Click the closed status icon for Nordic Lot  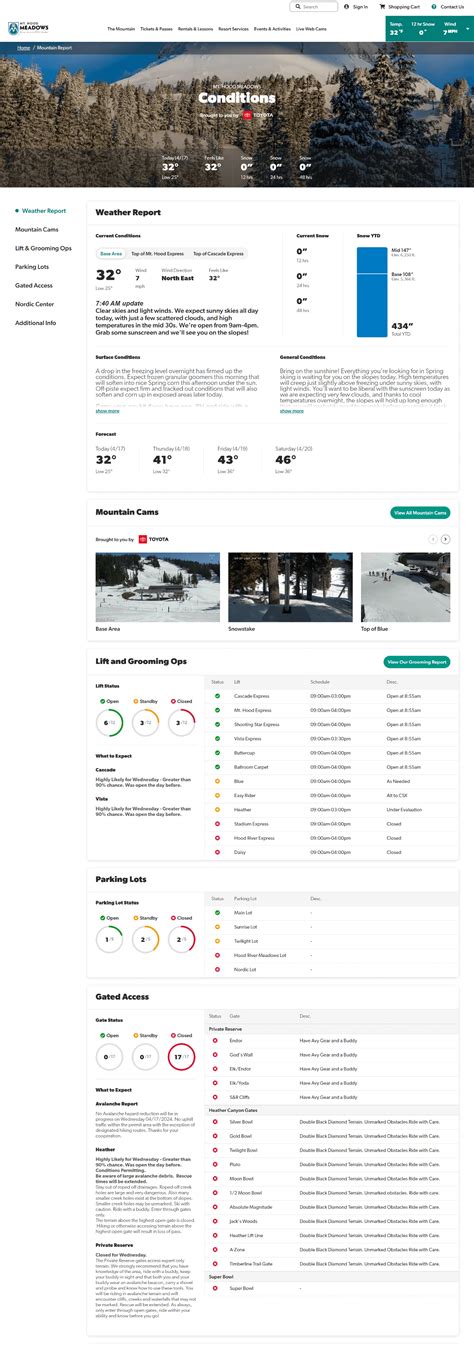(x=216, y=969)
